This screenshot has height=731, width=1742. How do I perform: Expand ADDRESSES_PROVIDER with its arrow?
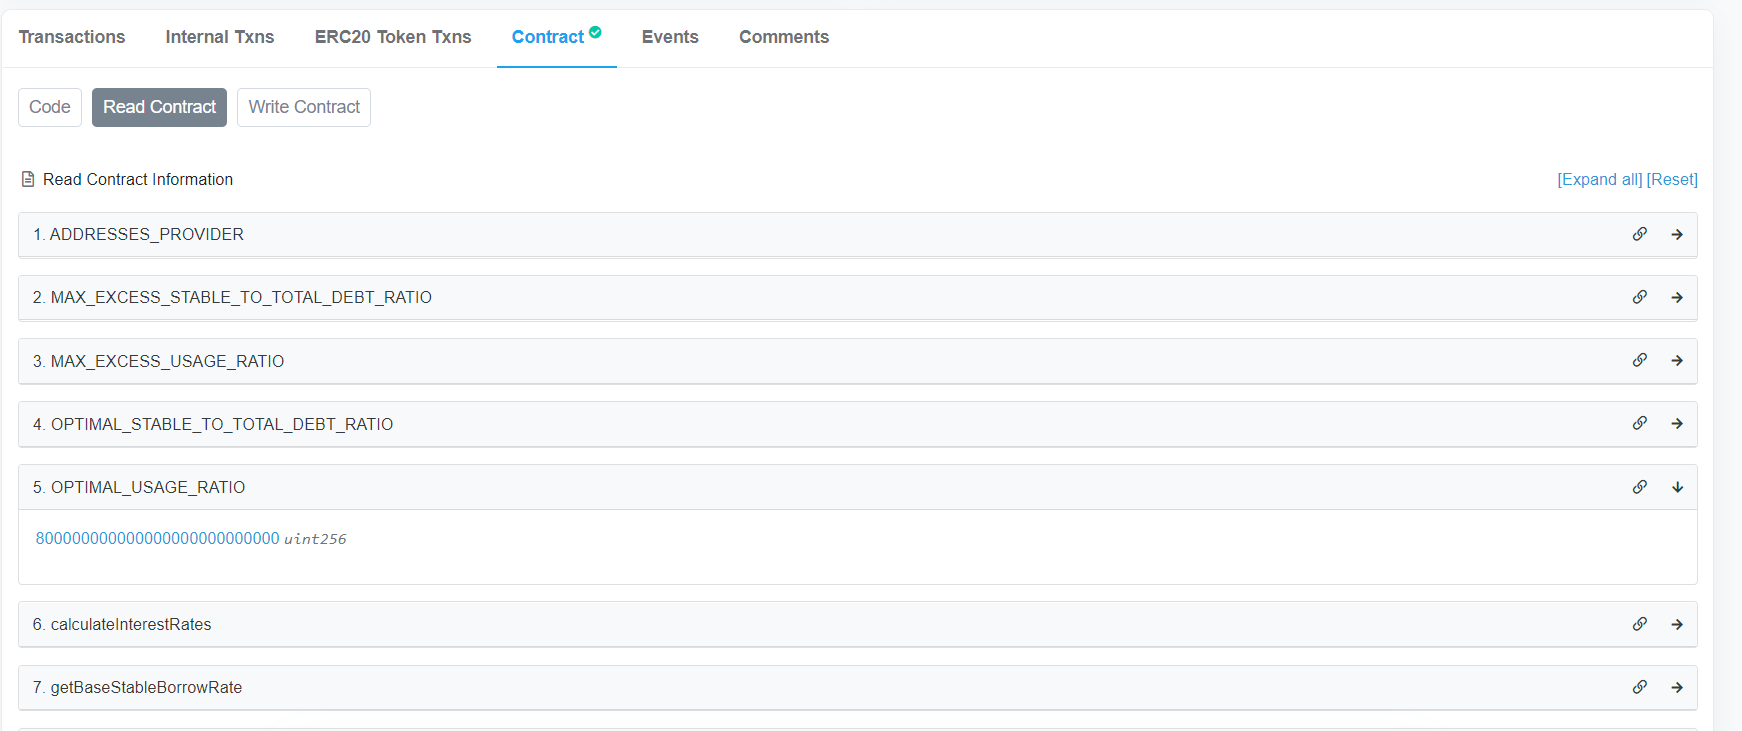(x=1677, y=234)
